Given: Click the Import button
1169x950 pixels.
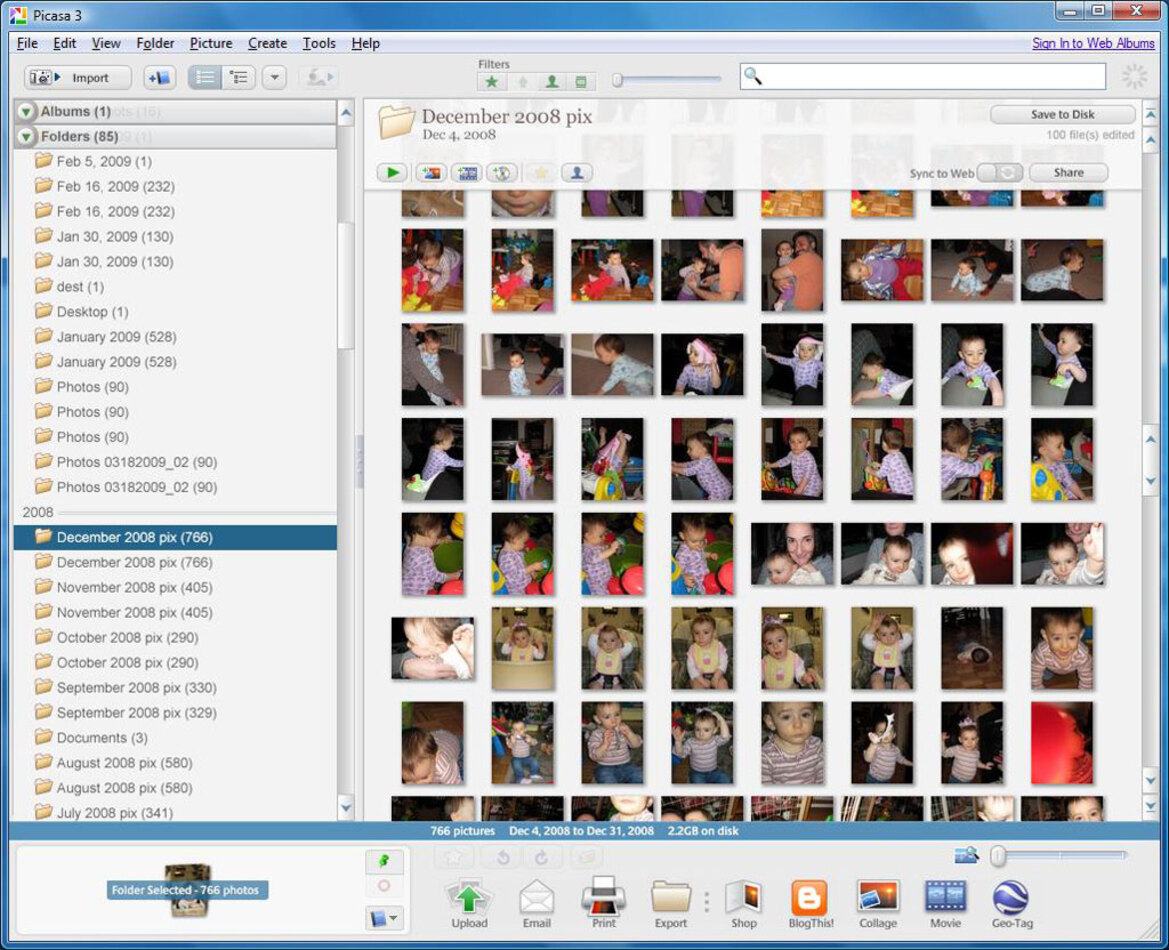Looking at the screenshot, I should tap(78, 78).
